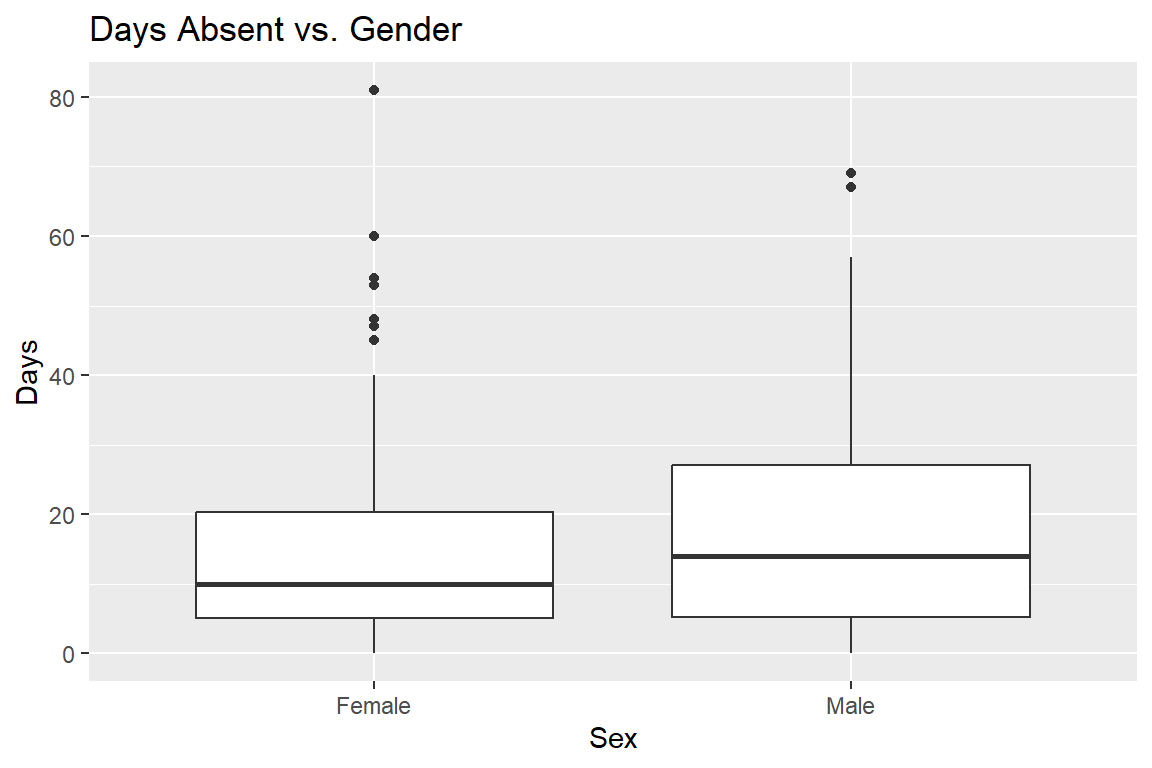Click the Sex axis title
1152x768 pixels.
613,739
